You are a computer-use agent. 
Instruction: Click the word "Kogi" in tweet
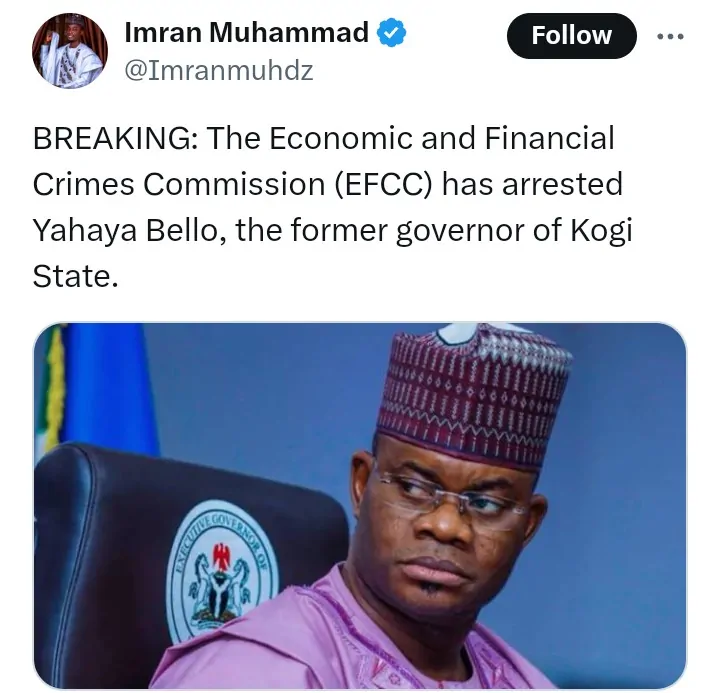tap(600, 230)
